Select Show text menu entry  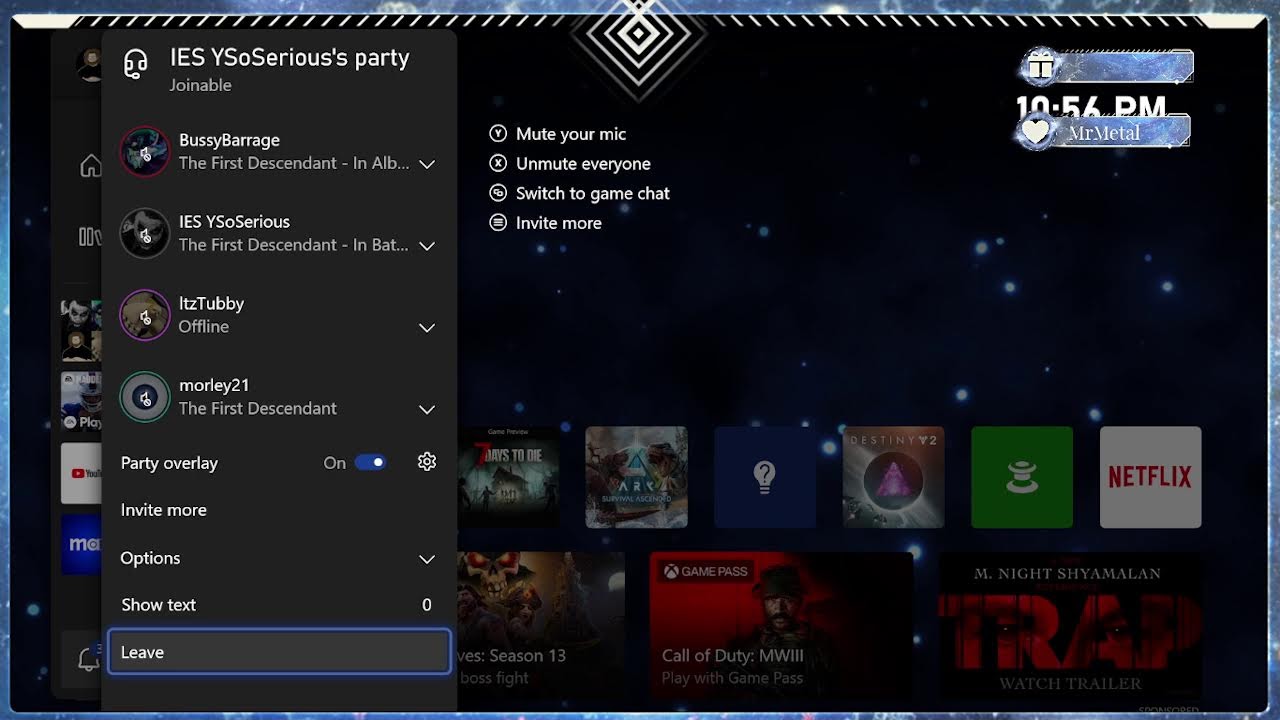(279, 605)
